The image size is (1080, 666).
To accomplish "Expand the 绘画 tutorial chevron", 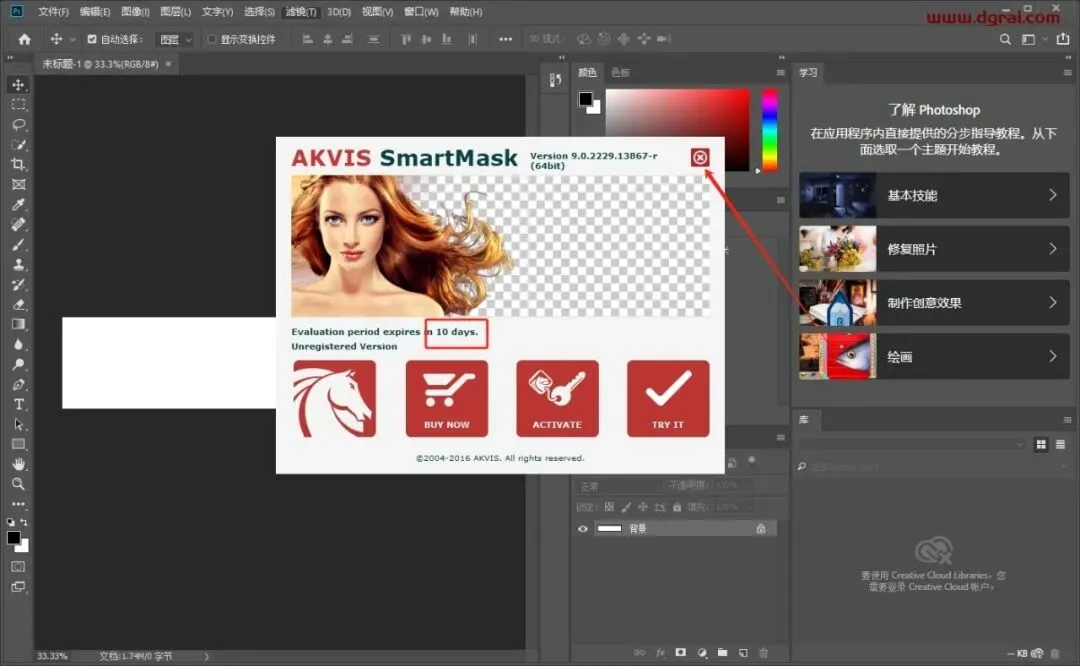I will [x=1052, y=356].
